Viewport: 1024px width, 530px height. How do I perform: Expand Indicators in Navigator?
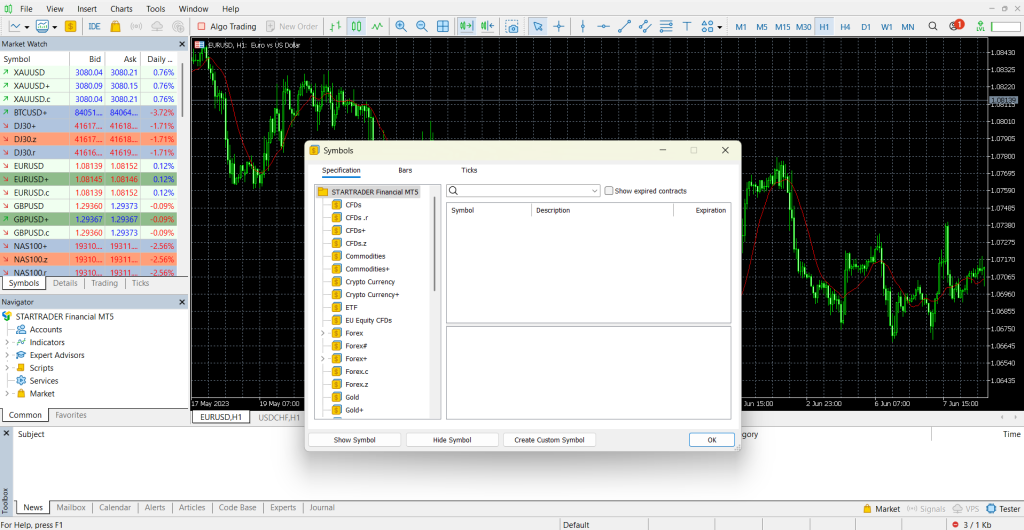click(x=7, y=342)
